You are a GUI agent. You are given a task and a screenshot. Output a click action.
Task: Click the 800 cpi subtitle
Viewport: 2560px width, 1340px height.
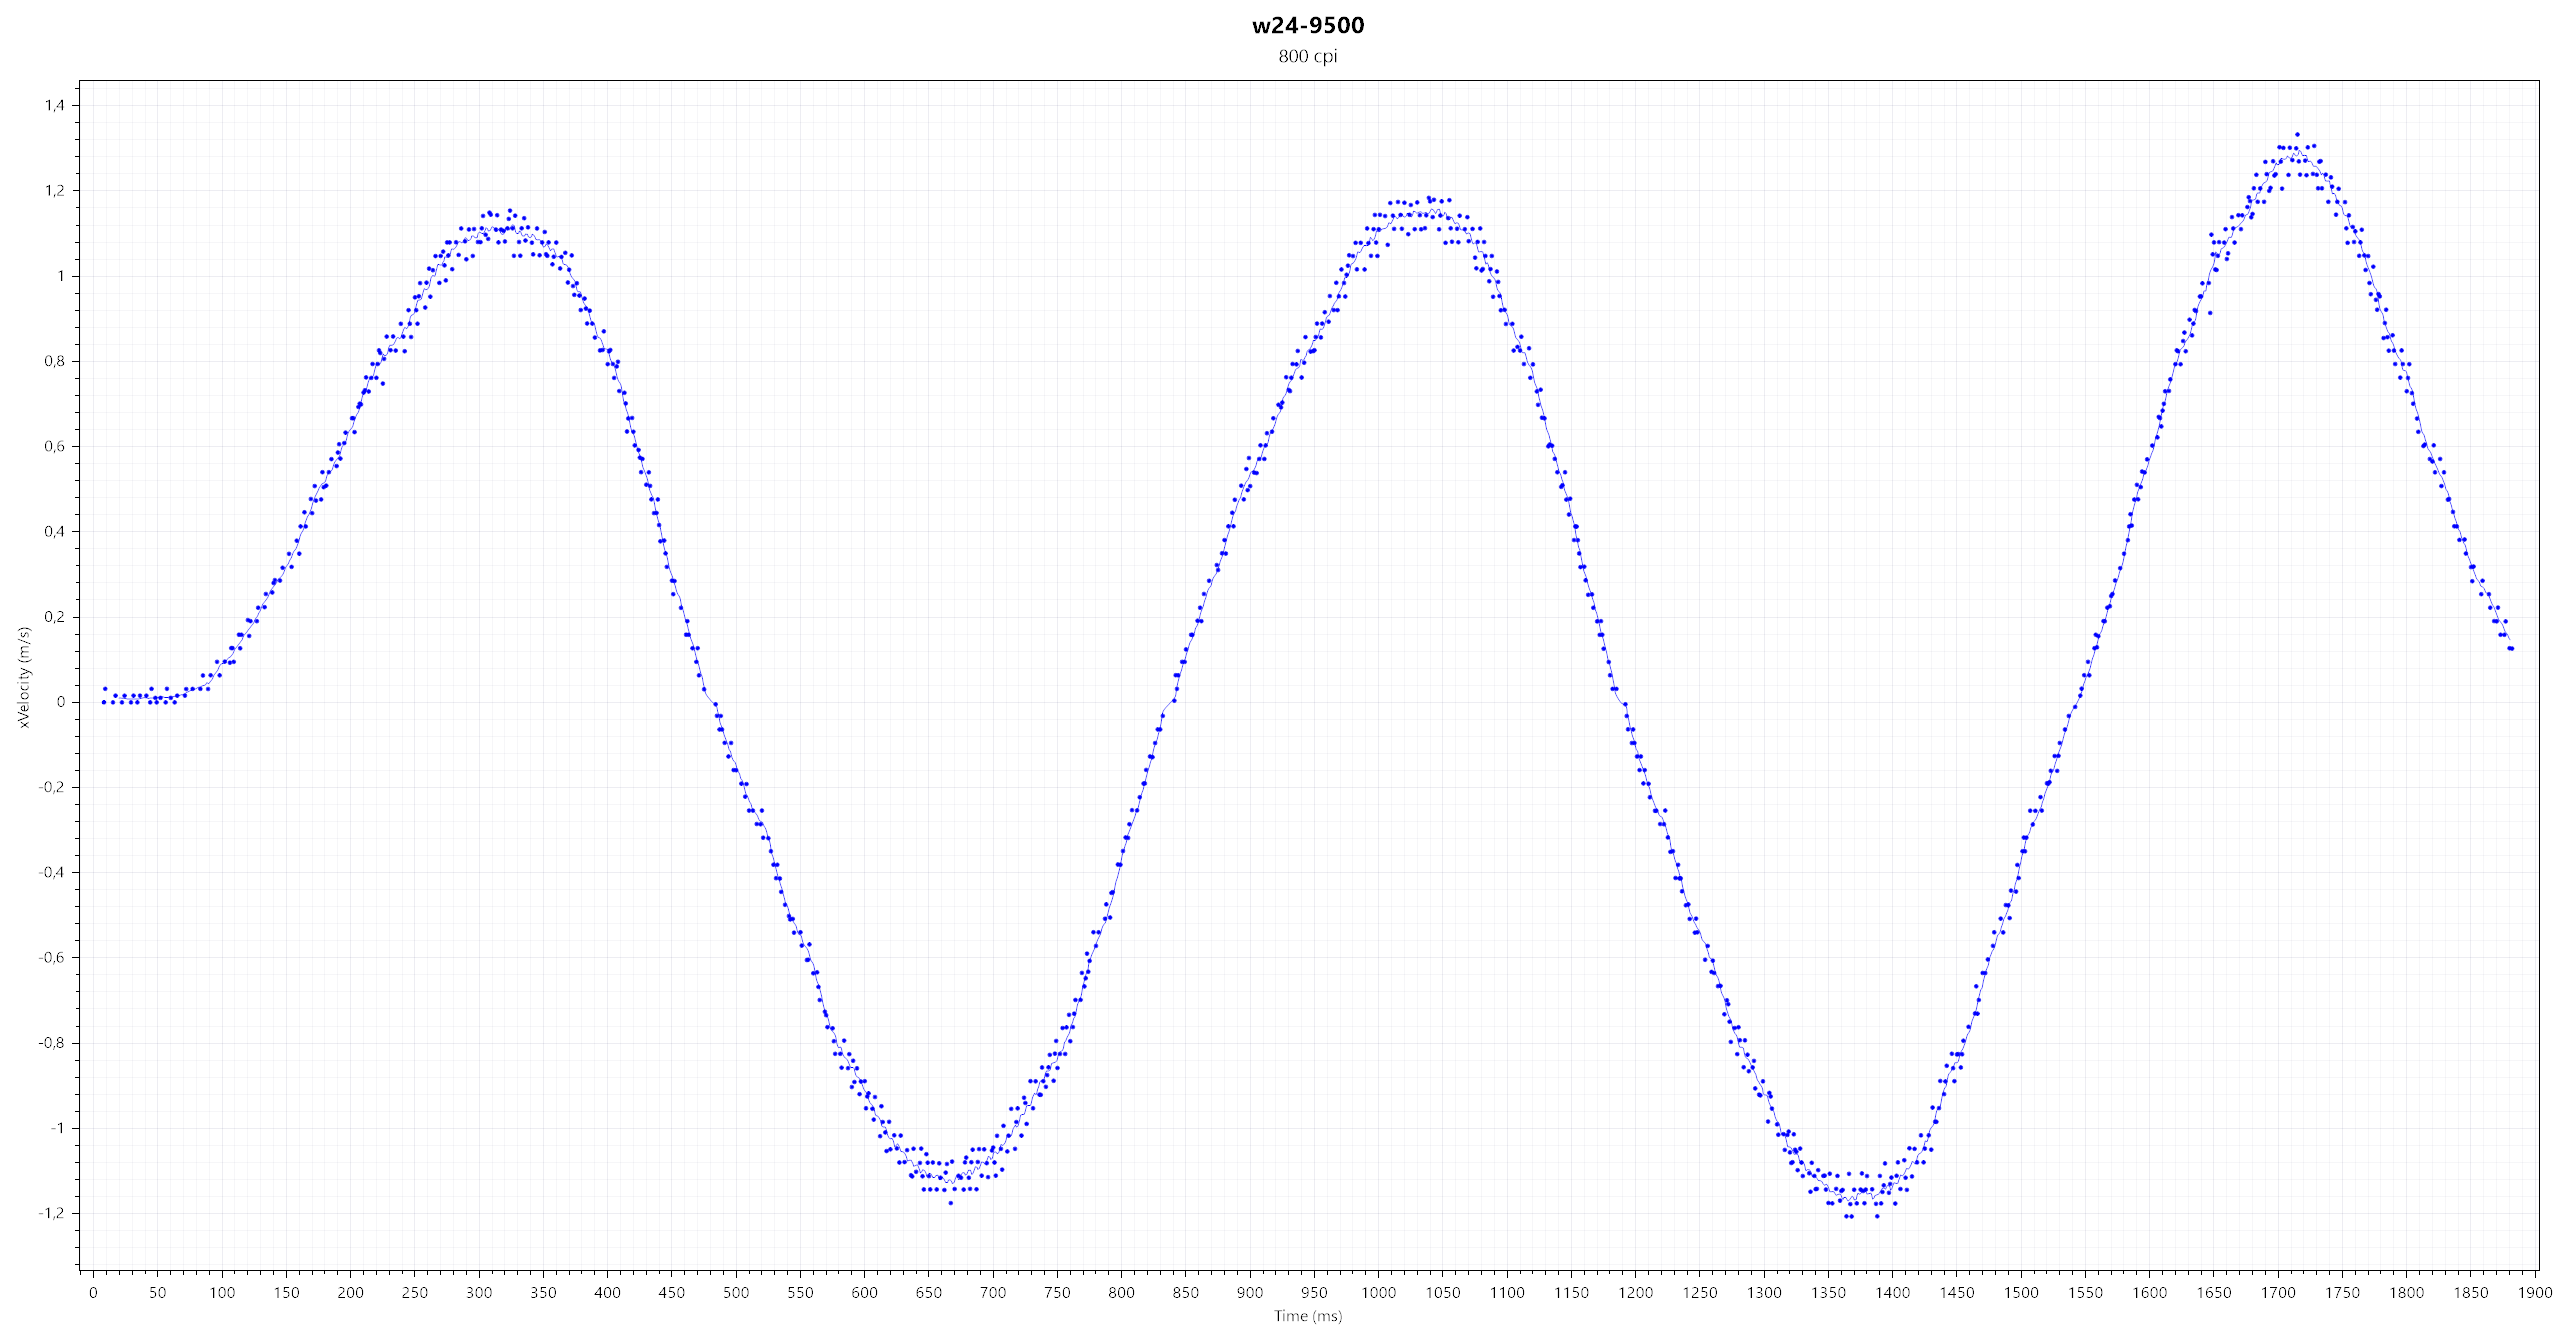(x=1307, y=56)
